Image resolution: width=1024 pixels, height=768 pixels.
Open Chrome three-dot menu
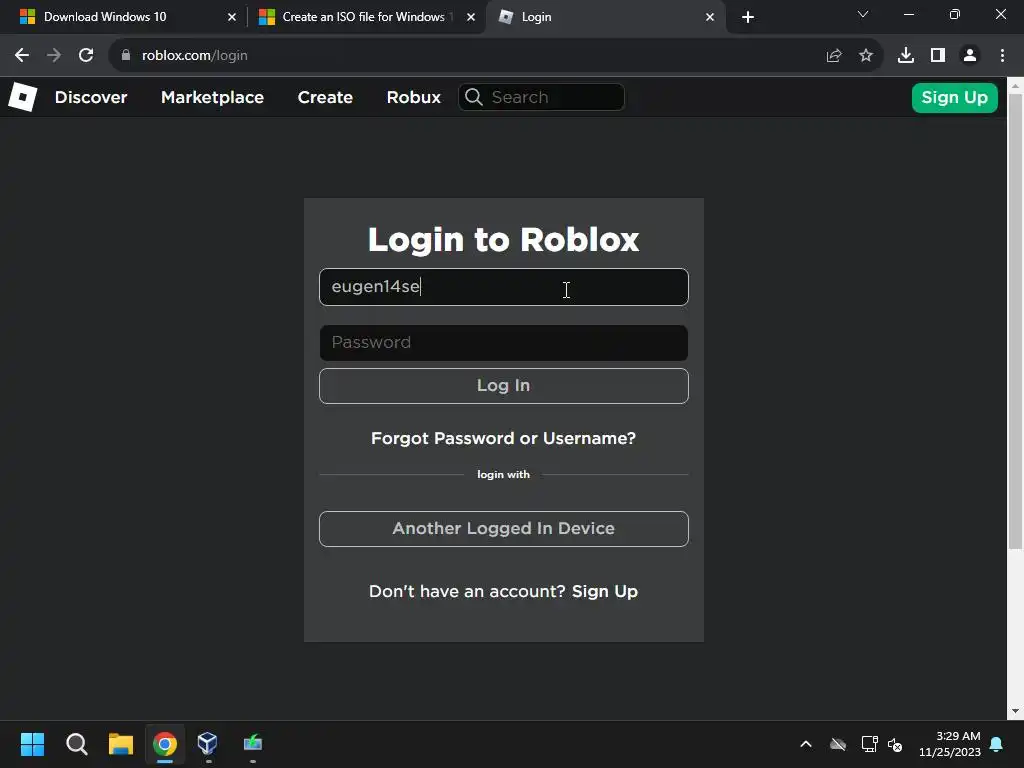click(1002, 56)
